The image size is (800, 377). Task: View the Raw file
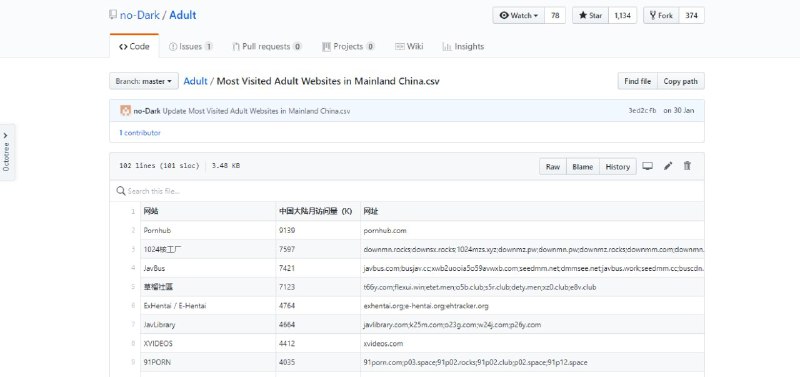(x=553, y=166)
